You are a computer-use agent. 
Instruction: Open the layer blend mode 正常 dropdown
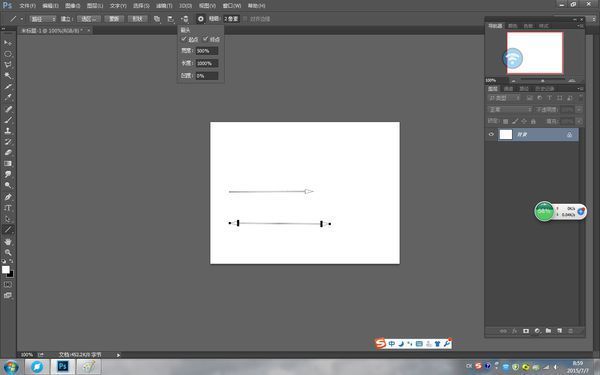click(510, 109)
